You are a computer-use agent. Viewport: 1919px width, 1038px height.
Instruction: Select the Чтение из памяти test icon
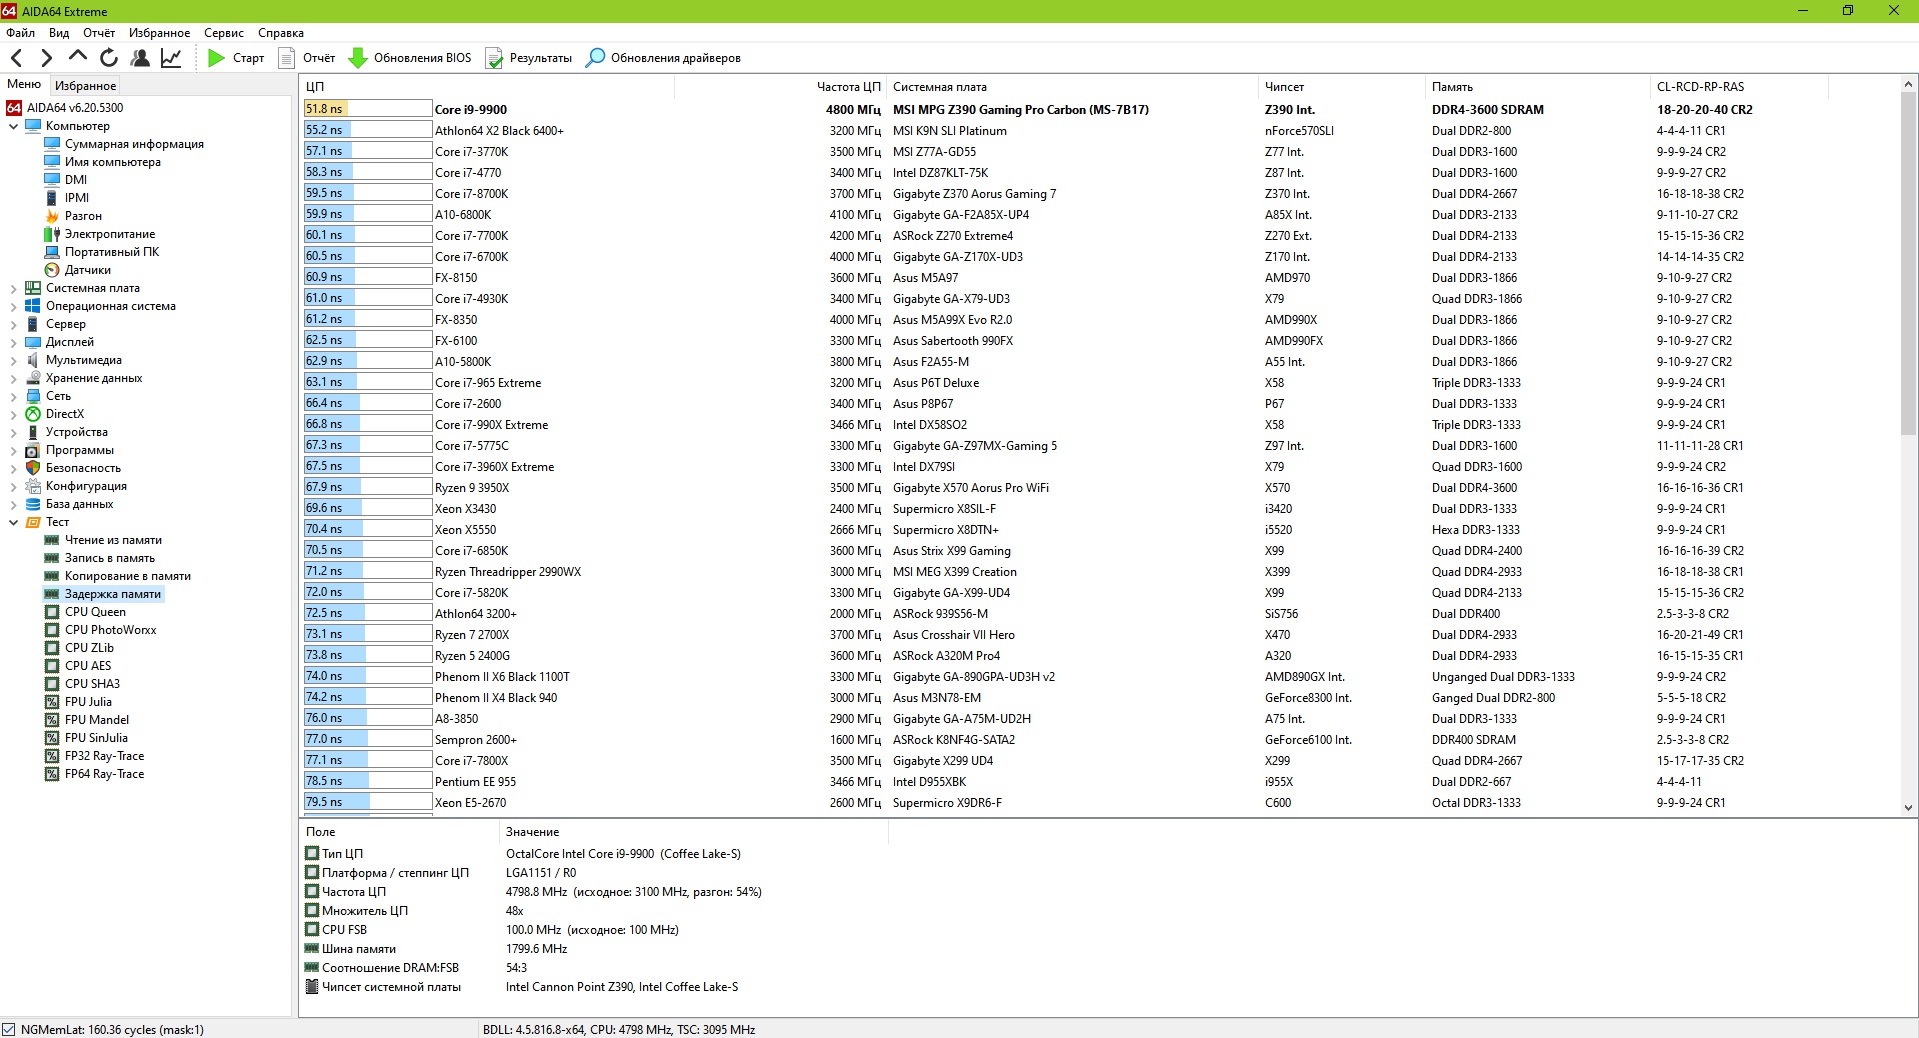[x=52, y=540]
